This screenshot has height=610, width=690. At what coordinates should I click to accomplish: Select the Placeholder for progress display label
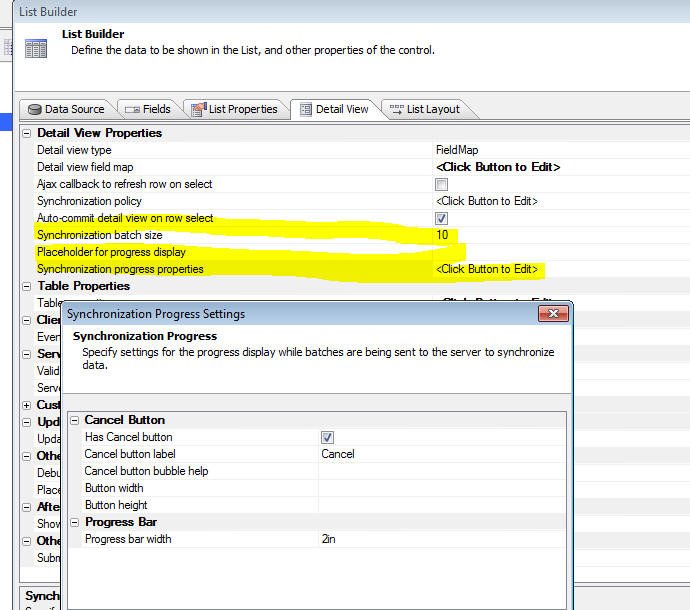[x=111, y=252]
